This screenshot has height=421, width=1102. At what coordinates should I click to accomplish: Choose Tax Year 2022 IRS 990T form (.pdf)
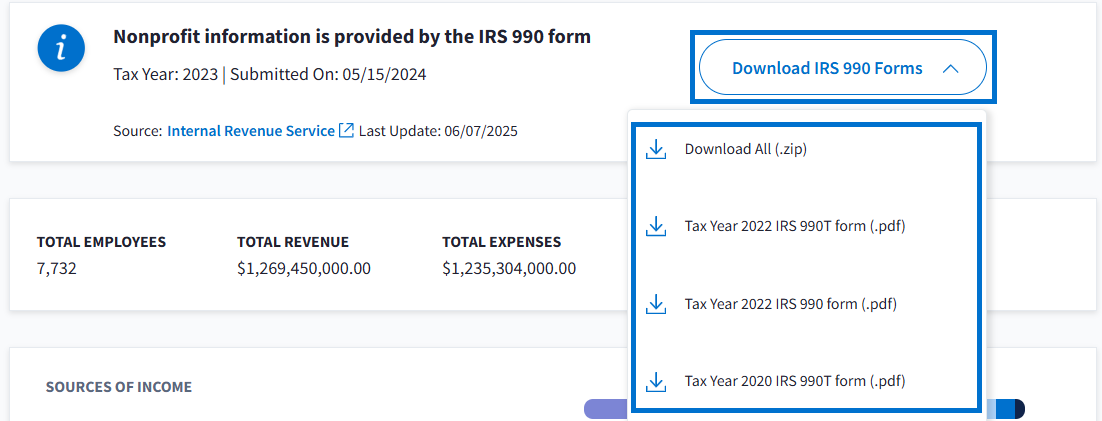pos(794,227)
